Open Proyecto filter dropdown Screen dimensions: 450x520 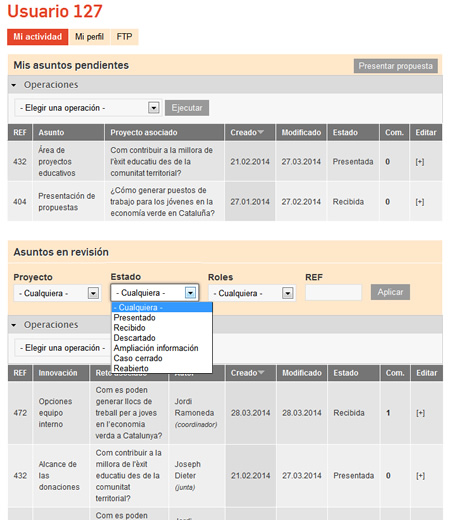click(x=57, y=293)
